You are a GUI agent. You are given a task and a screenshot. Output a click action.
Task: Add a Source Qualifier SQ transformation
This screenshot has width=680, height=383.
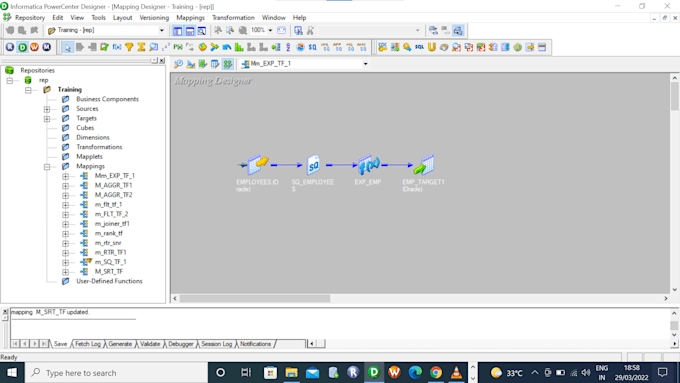tap(312, 47)
